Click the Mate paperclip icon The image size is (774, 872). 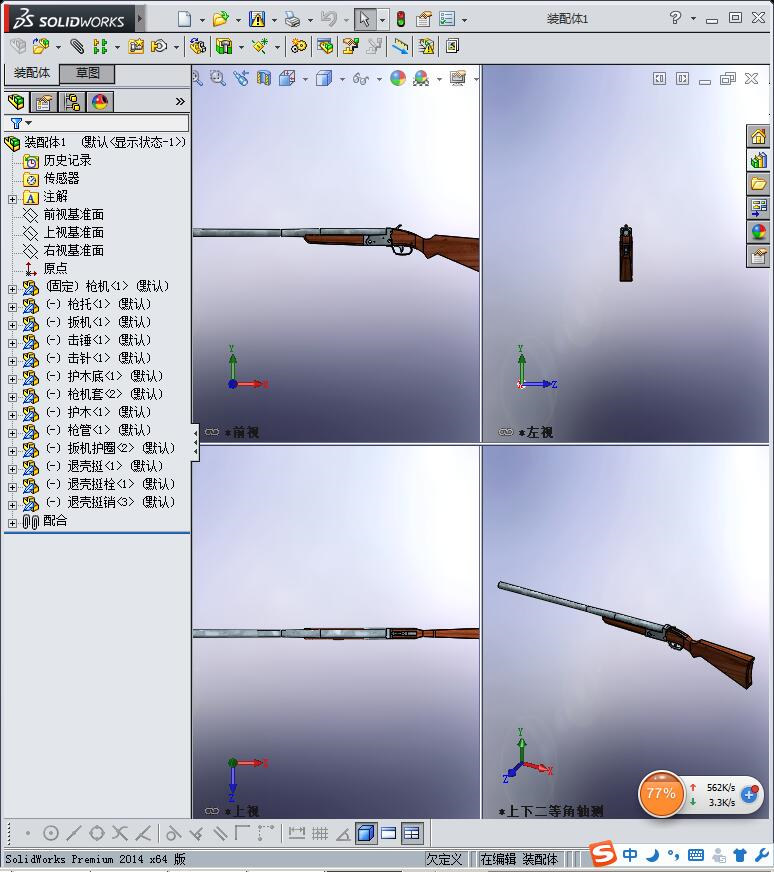(77, 46)
